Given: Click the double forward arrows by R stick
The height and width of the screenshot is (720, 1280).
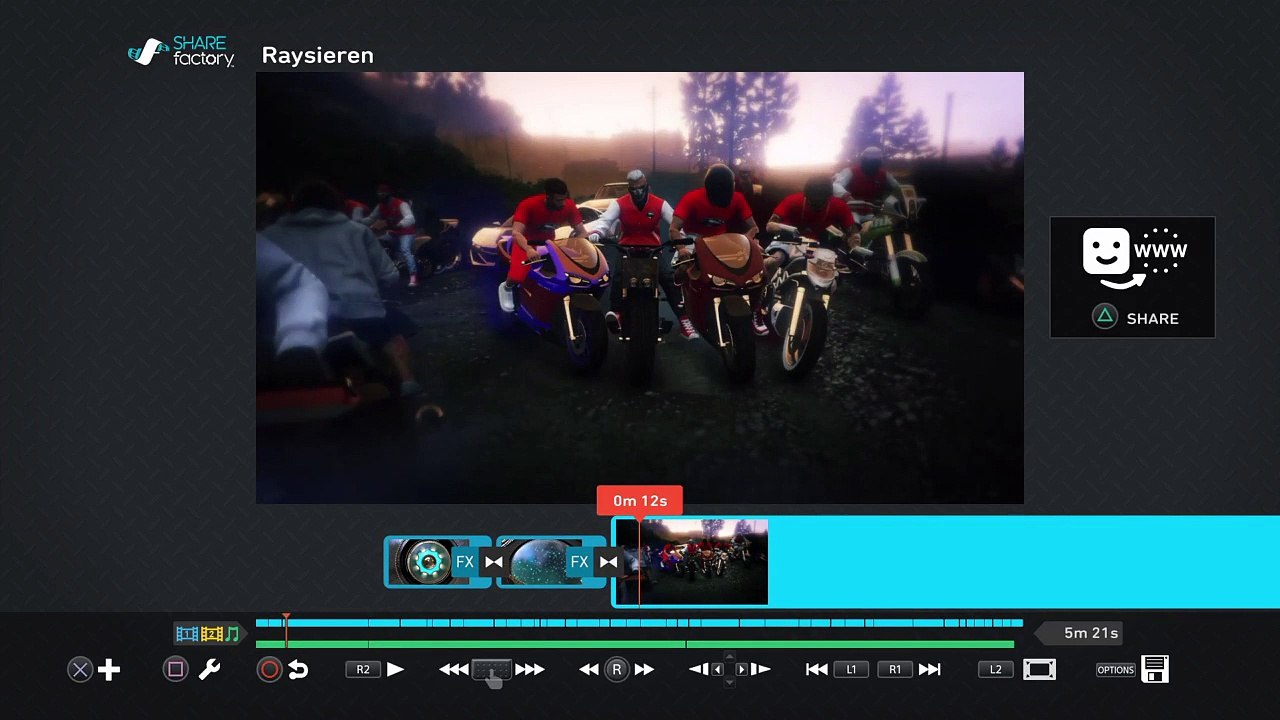Looking at the screenshot, I should 644,670.
